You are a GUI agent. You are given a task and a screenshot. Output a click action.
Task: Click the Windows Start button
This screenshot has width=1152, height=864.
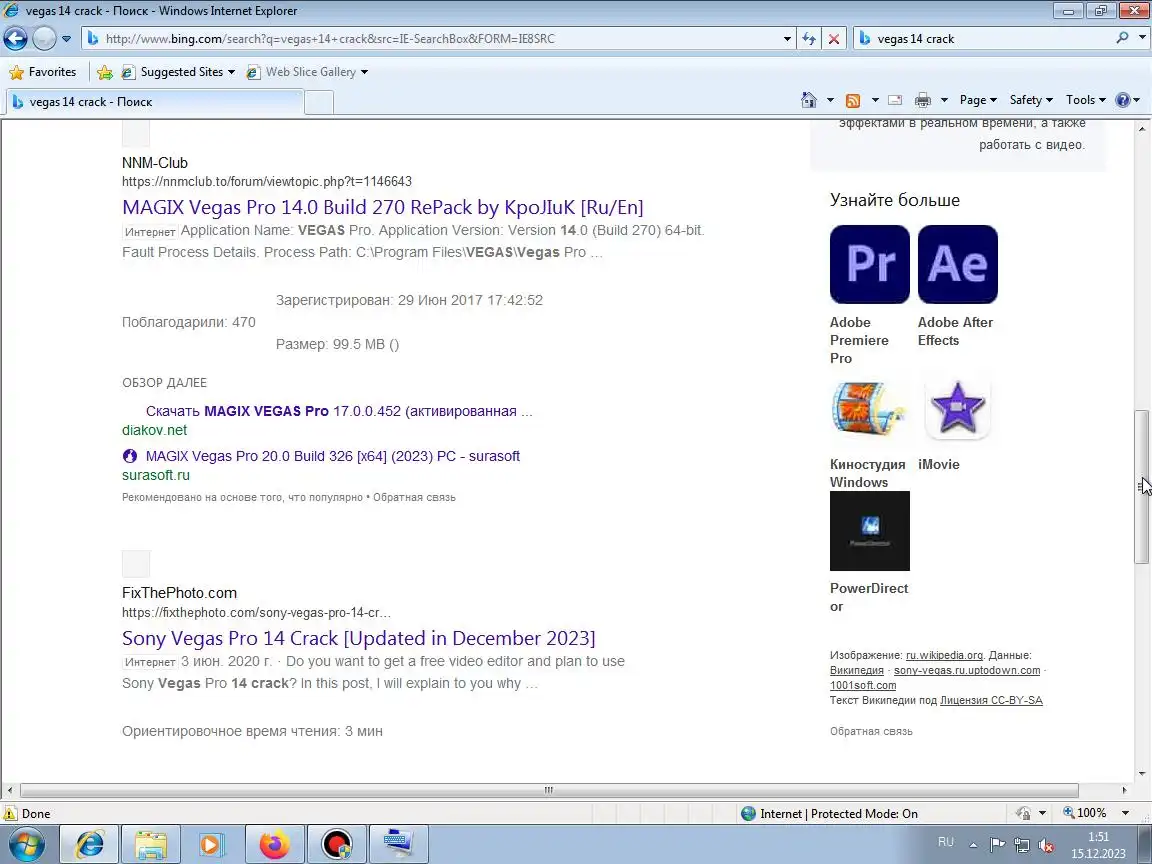point(26,844)
